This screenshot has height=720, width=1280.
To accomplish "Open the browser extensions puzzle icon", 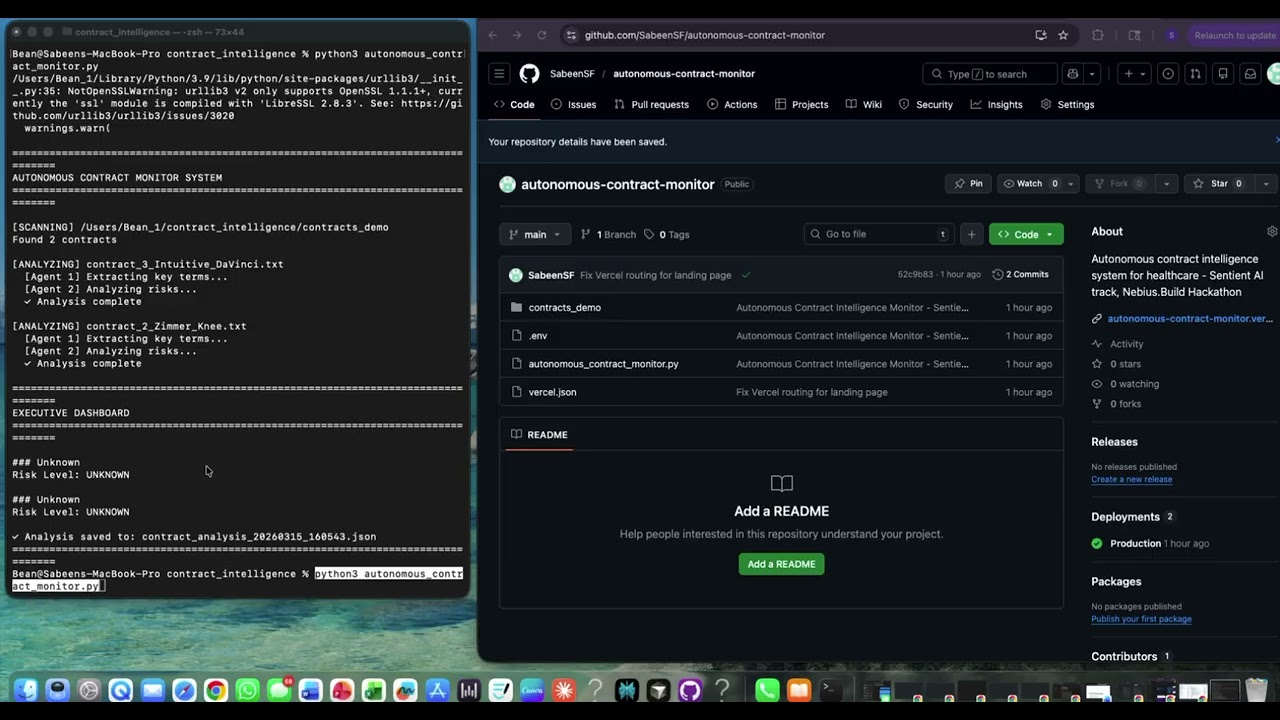I will (x=1098, y=35).
